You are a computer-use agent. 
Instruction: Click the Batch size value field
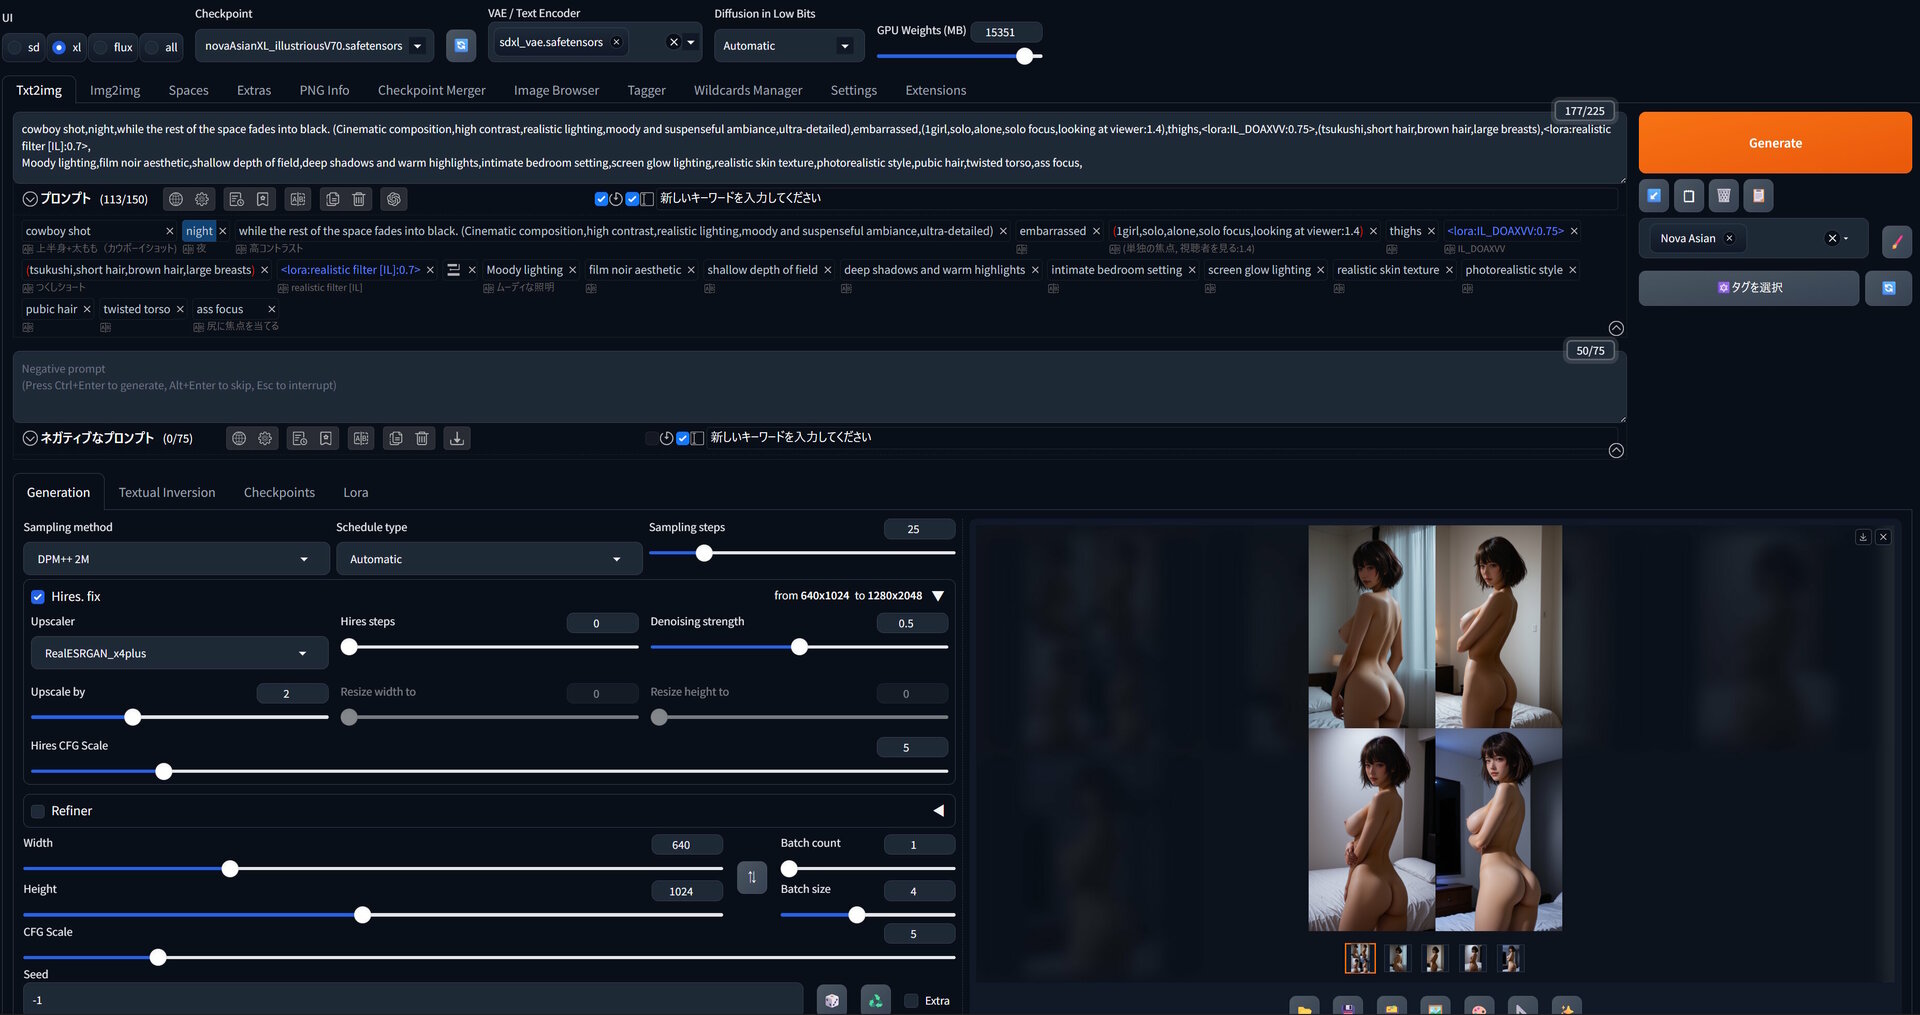coord(919,891)
